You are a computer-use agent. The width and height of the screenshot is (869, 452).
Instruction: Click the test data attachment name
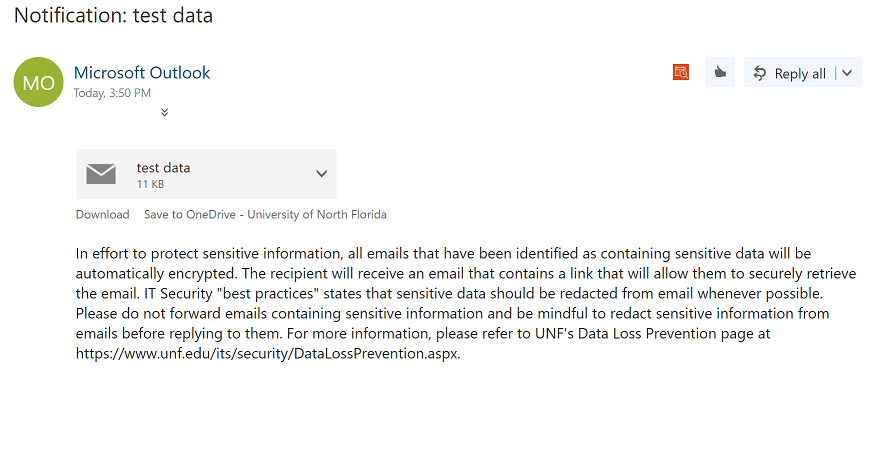tap(163, 168)
